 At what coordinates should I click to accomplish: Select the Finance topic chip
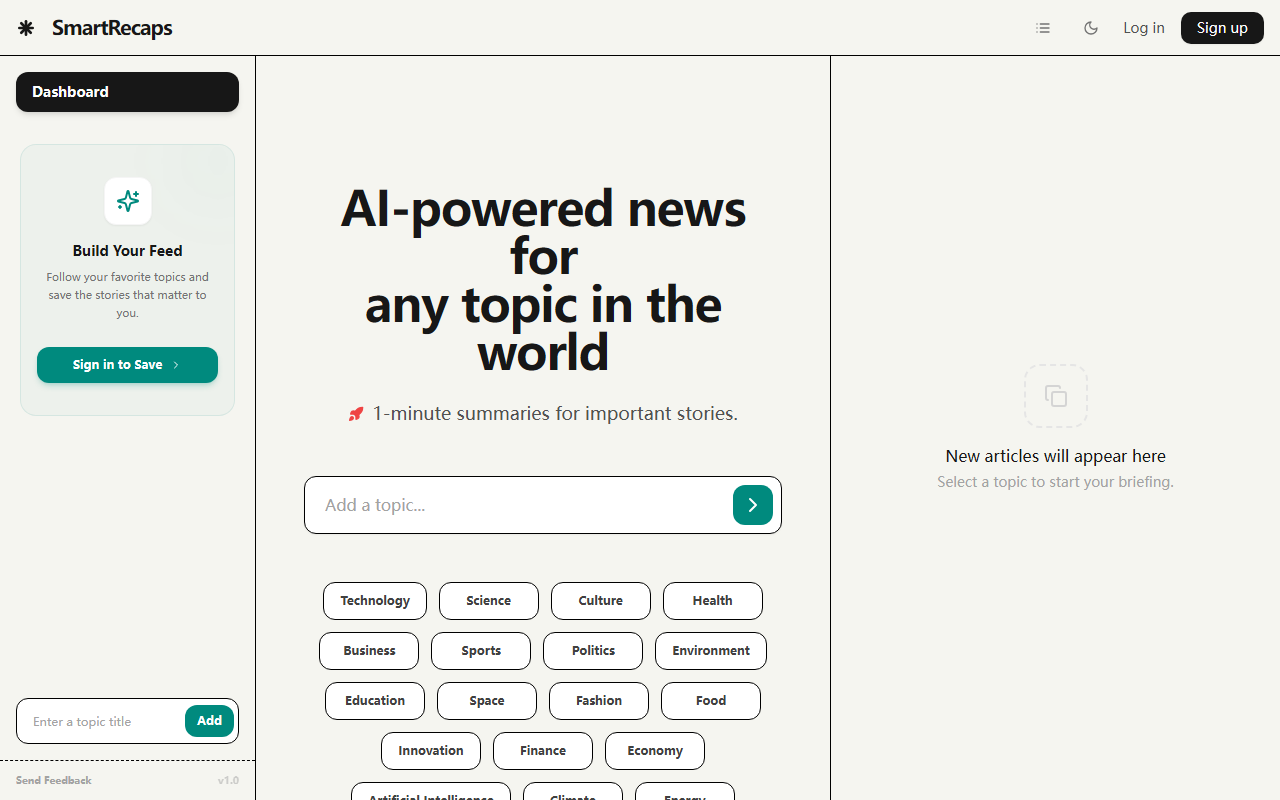coord(543,751)
